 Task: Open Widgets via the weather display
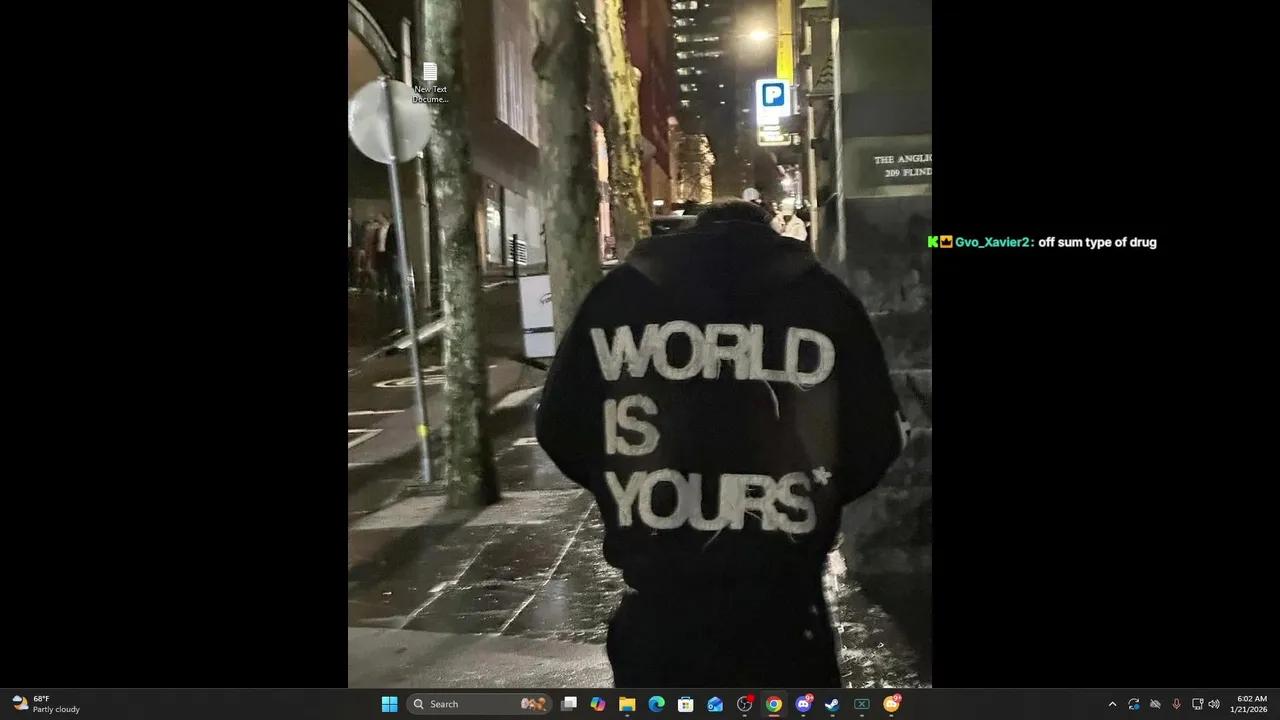(x=40, y=703)
